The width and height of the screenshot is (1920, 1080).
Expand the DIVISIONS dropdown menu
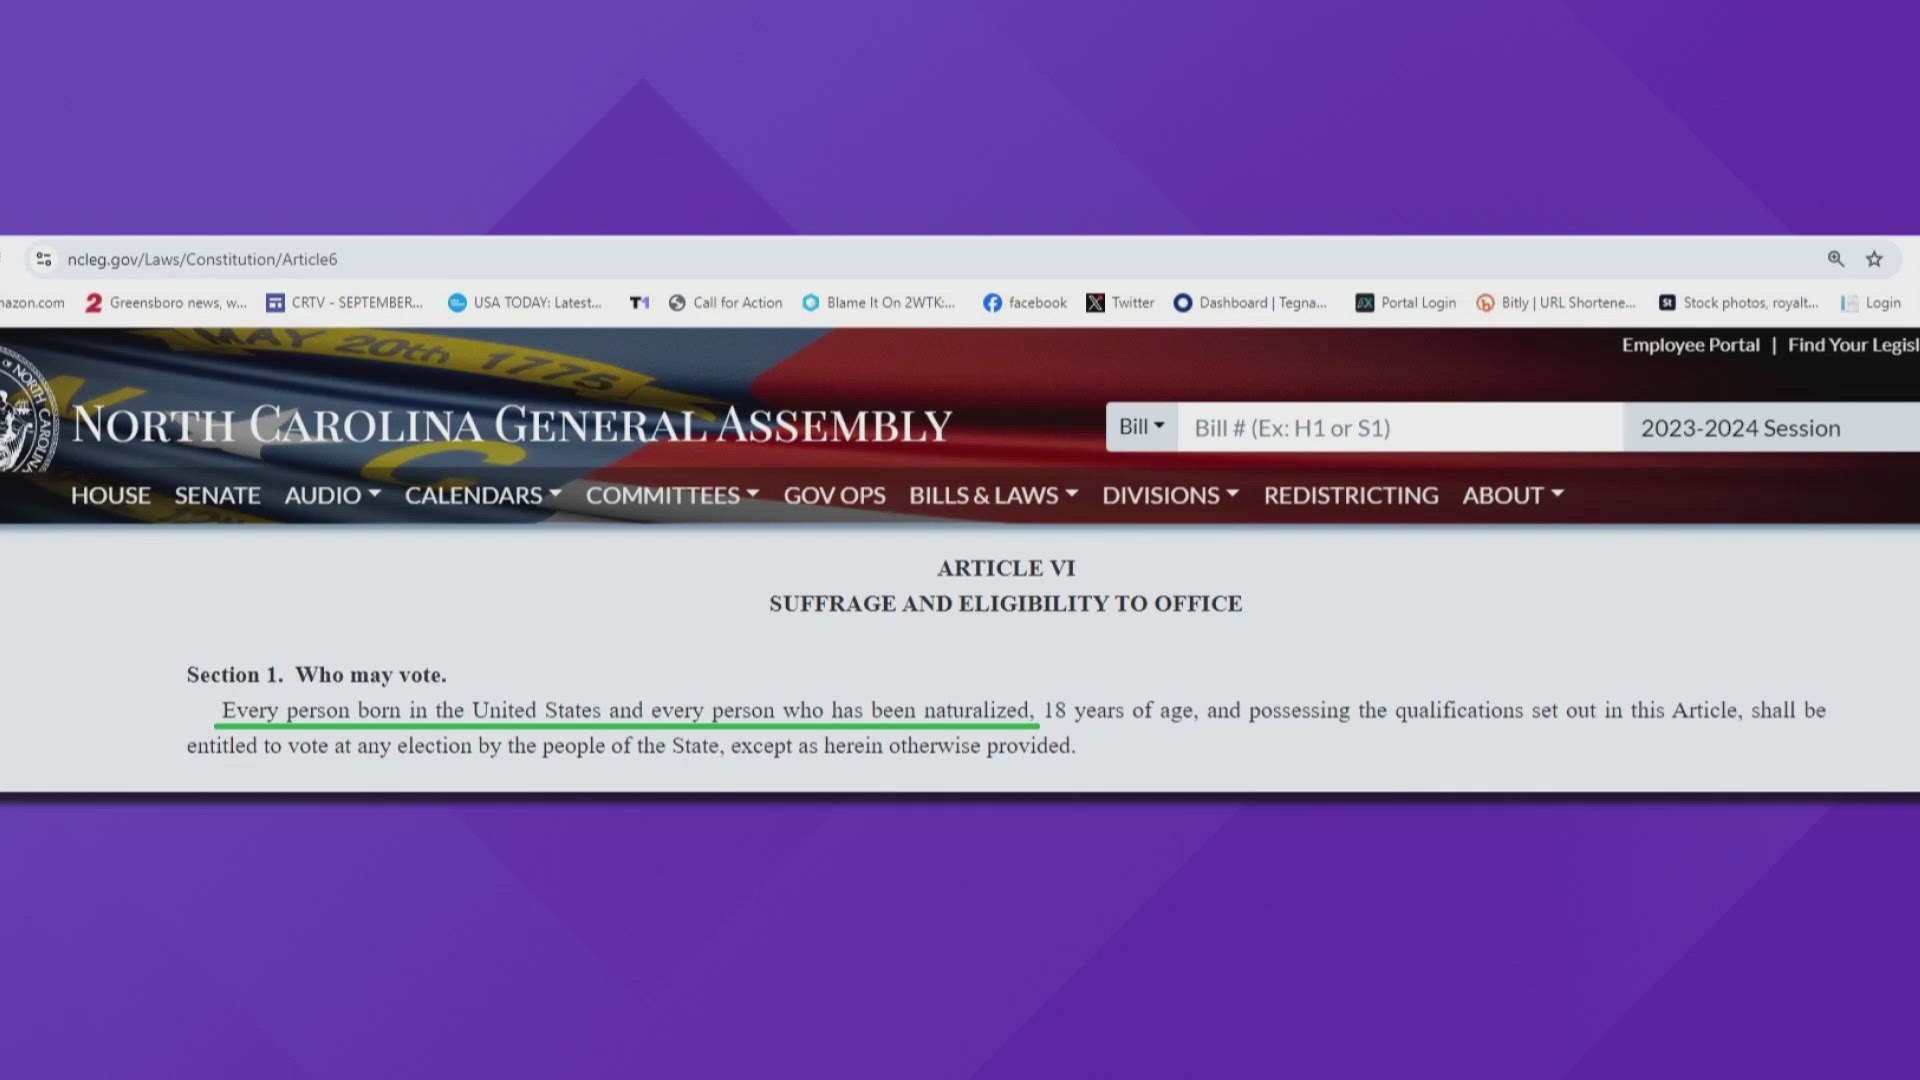coord(1167,495)
